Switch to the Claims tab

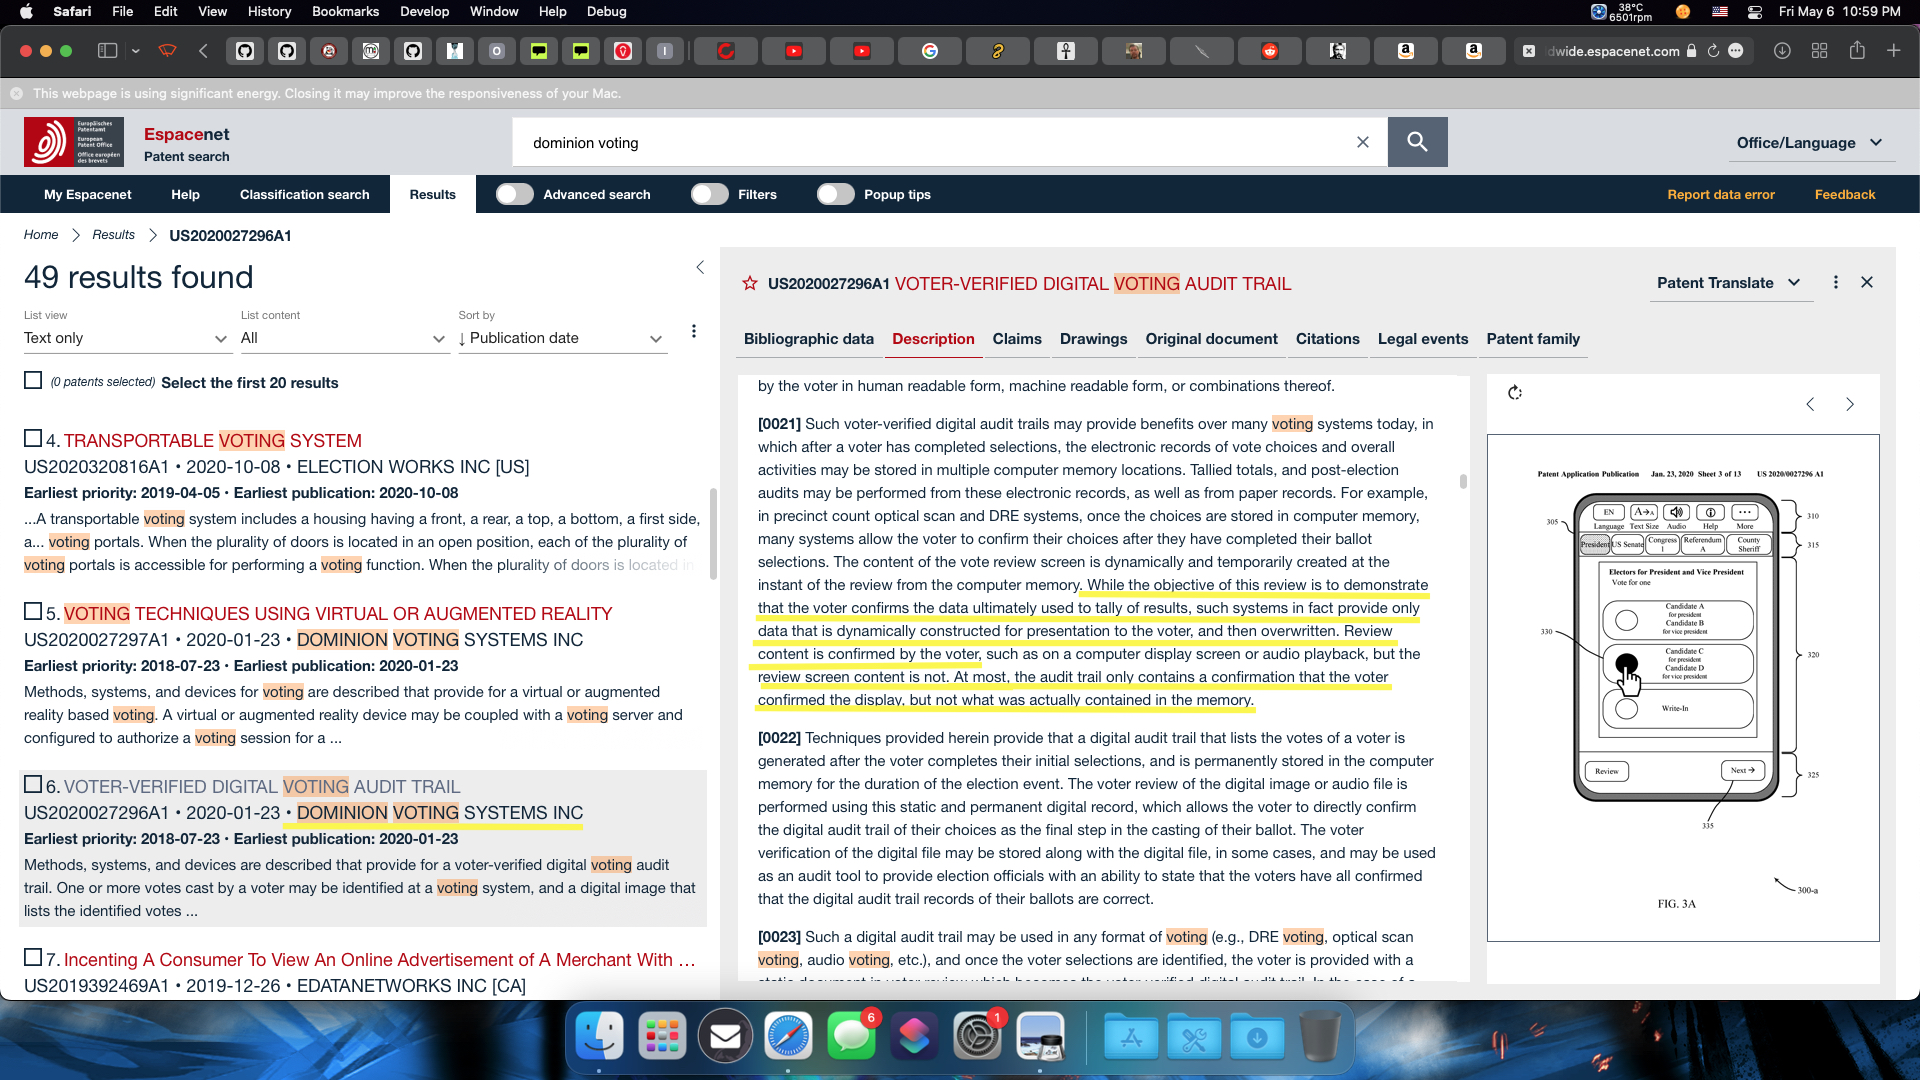pyautogui.click(x=1017, y=339)
